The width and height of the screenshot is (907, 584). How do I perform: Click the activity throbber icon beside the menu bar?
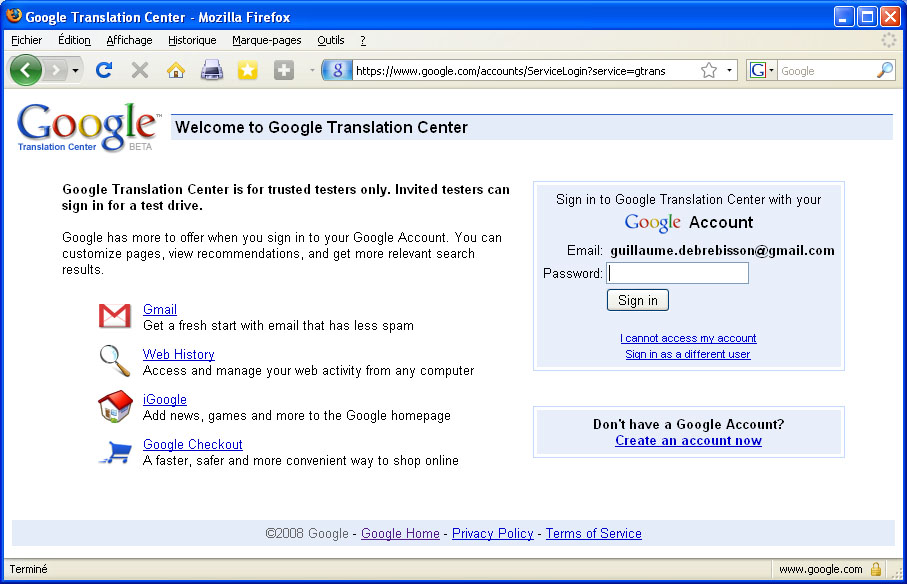pyautogui.click(x=889, y=40)
